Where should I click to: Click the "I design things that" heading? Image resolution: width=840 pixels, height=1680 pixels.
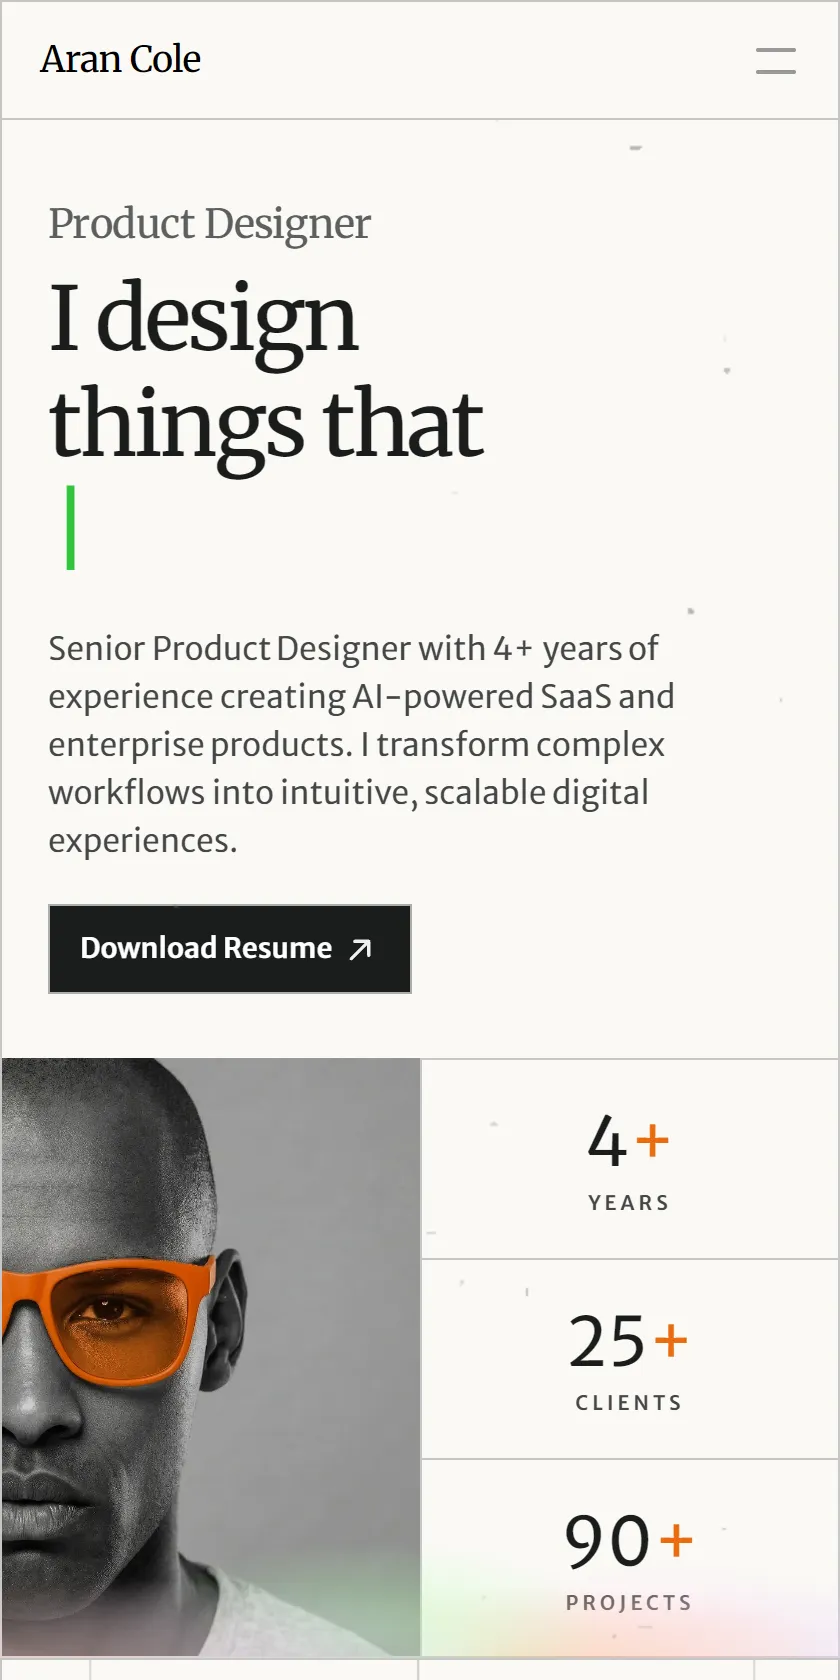(x=266, y=372)
